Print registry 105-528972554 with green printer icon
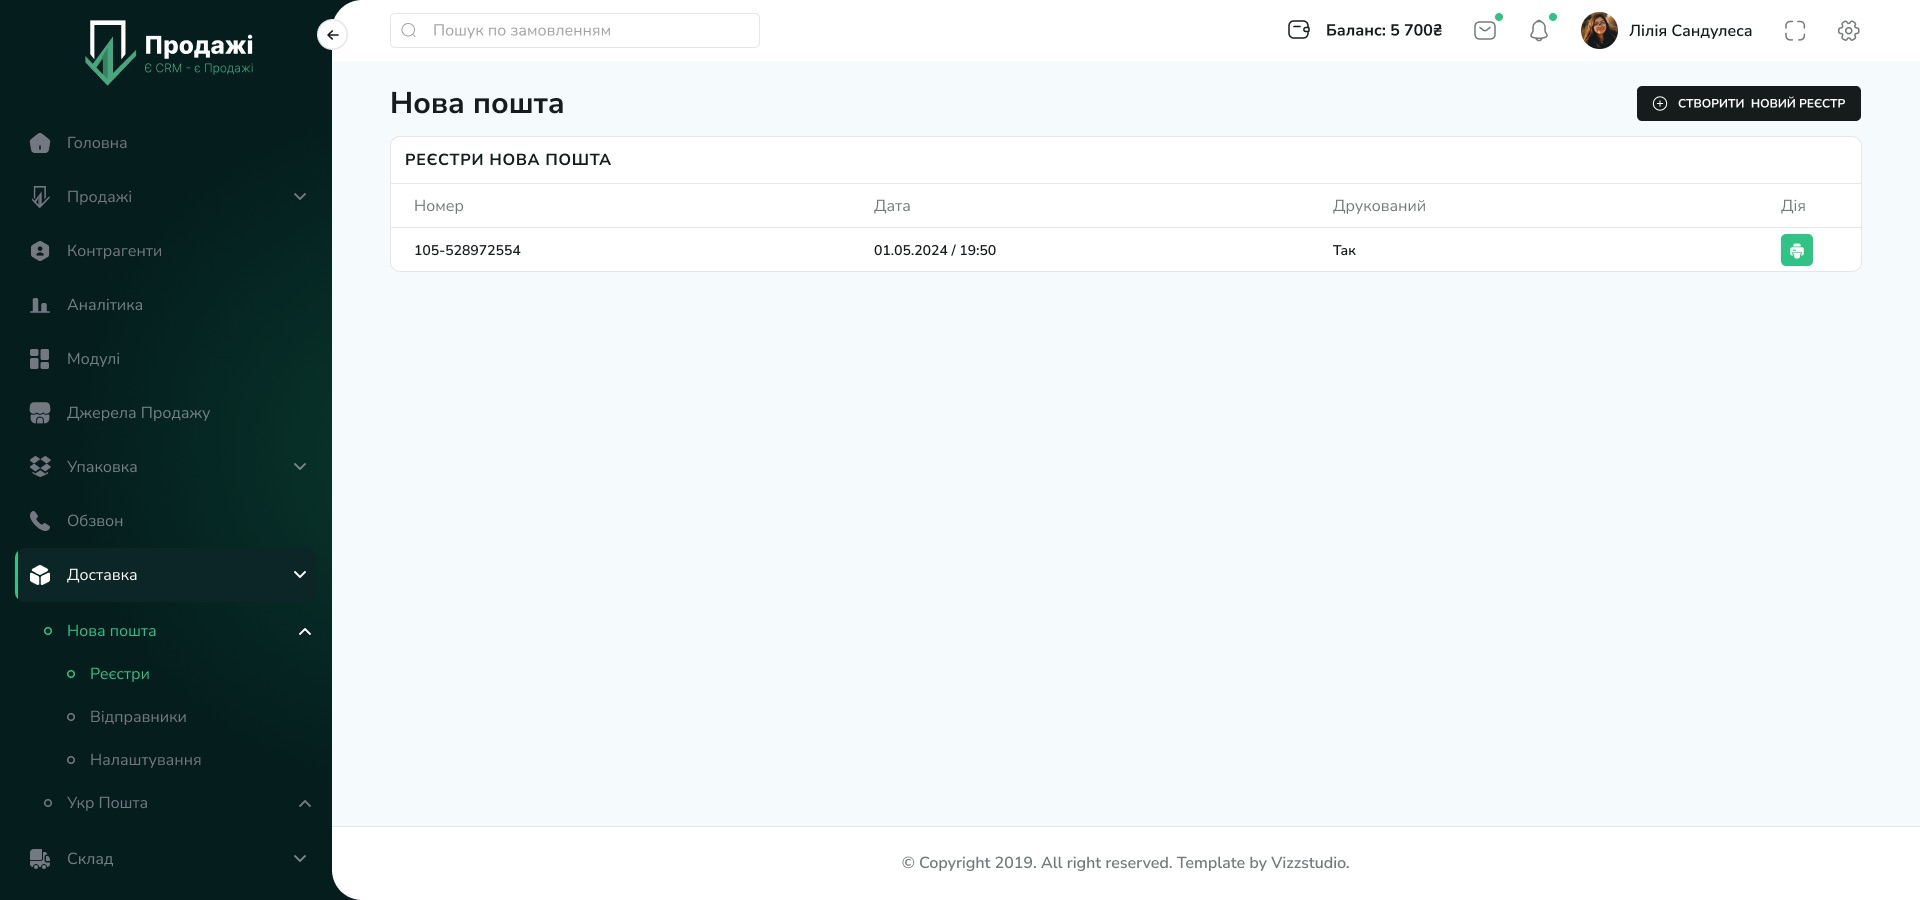Viewport: 1920px width, 900px height. [x=1797, y=250]
